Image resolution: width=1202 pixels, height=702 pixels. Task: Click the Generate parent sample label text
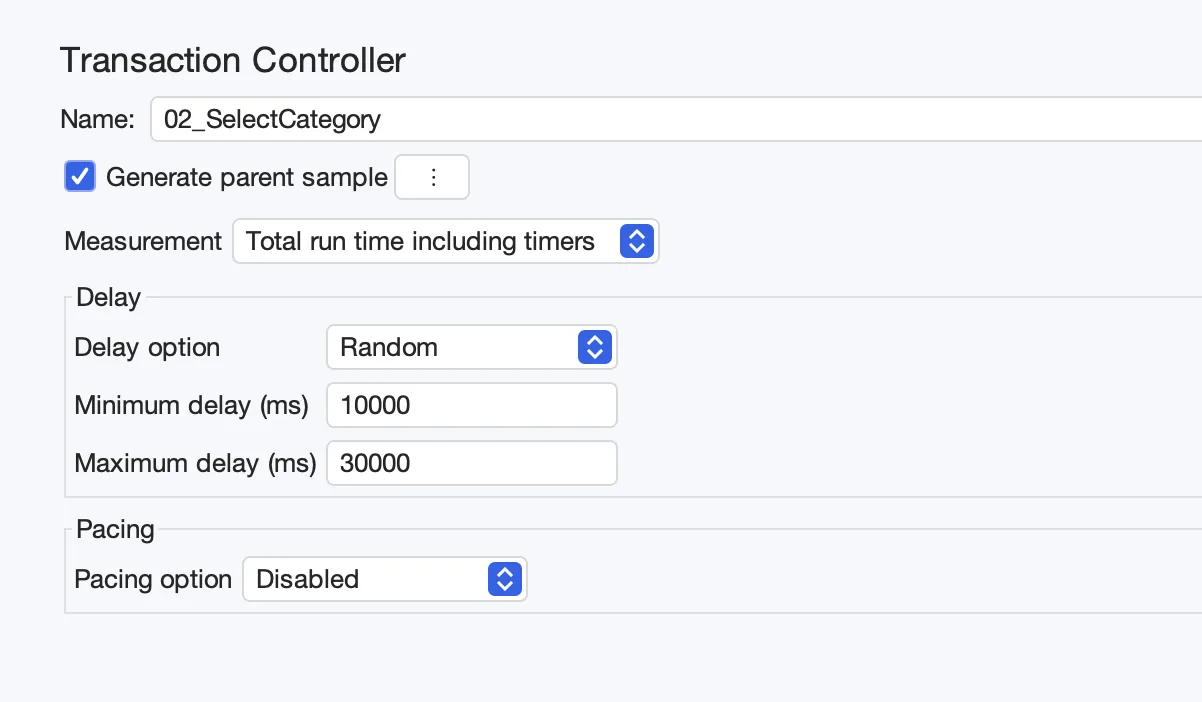coord(247,178)
